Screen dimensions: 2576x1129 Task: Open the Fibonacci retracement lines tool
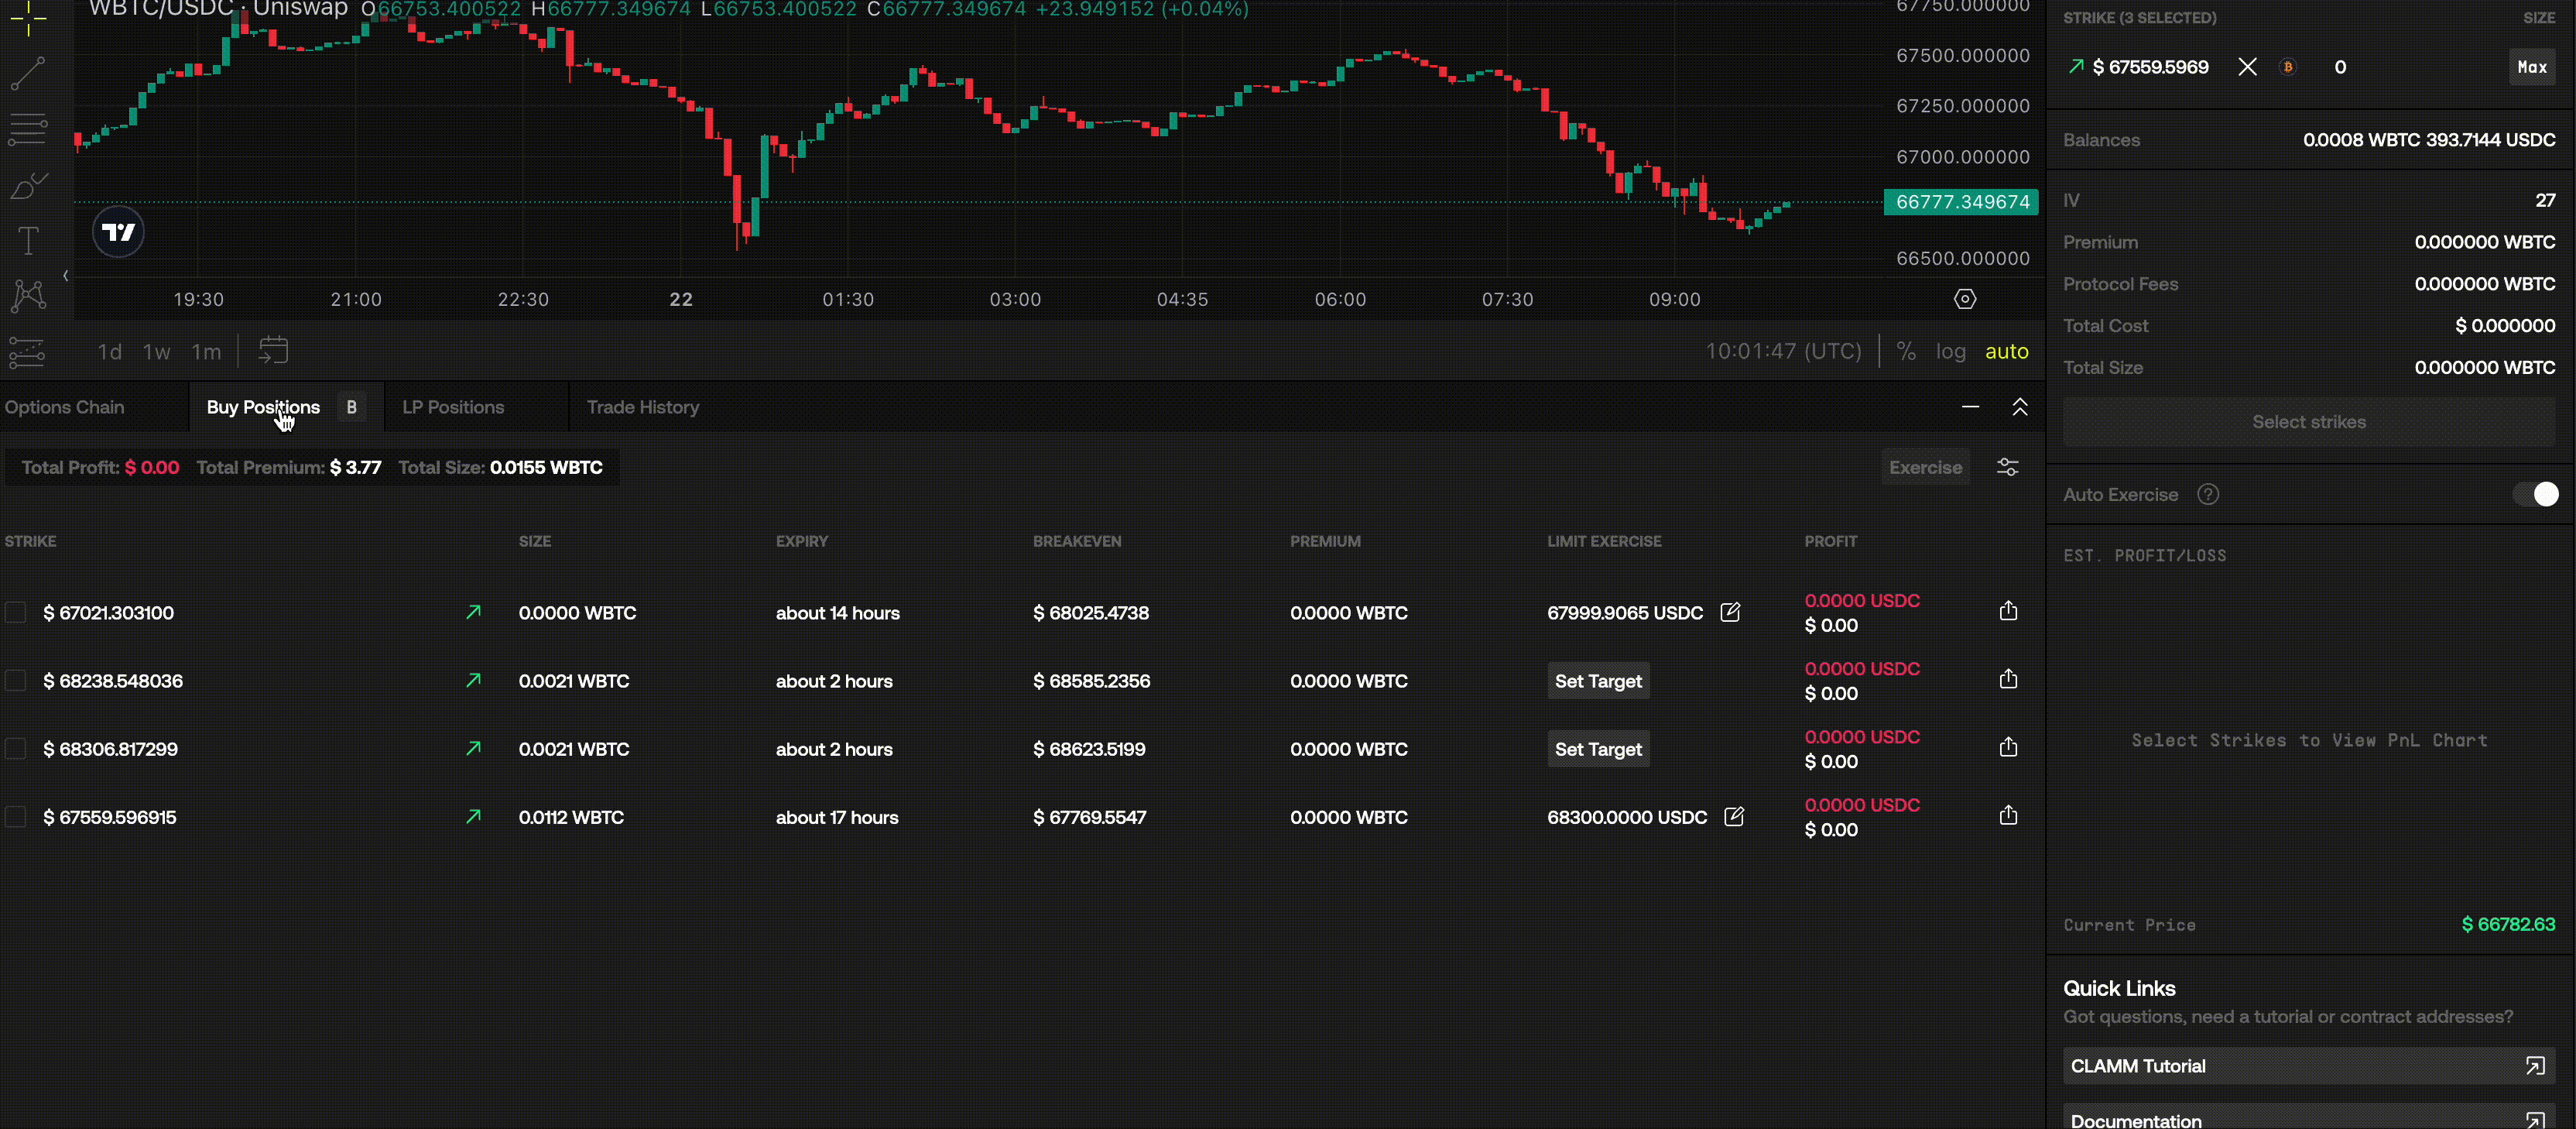click(x=28, y=129)
